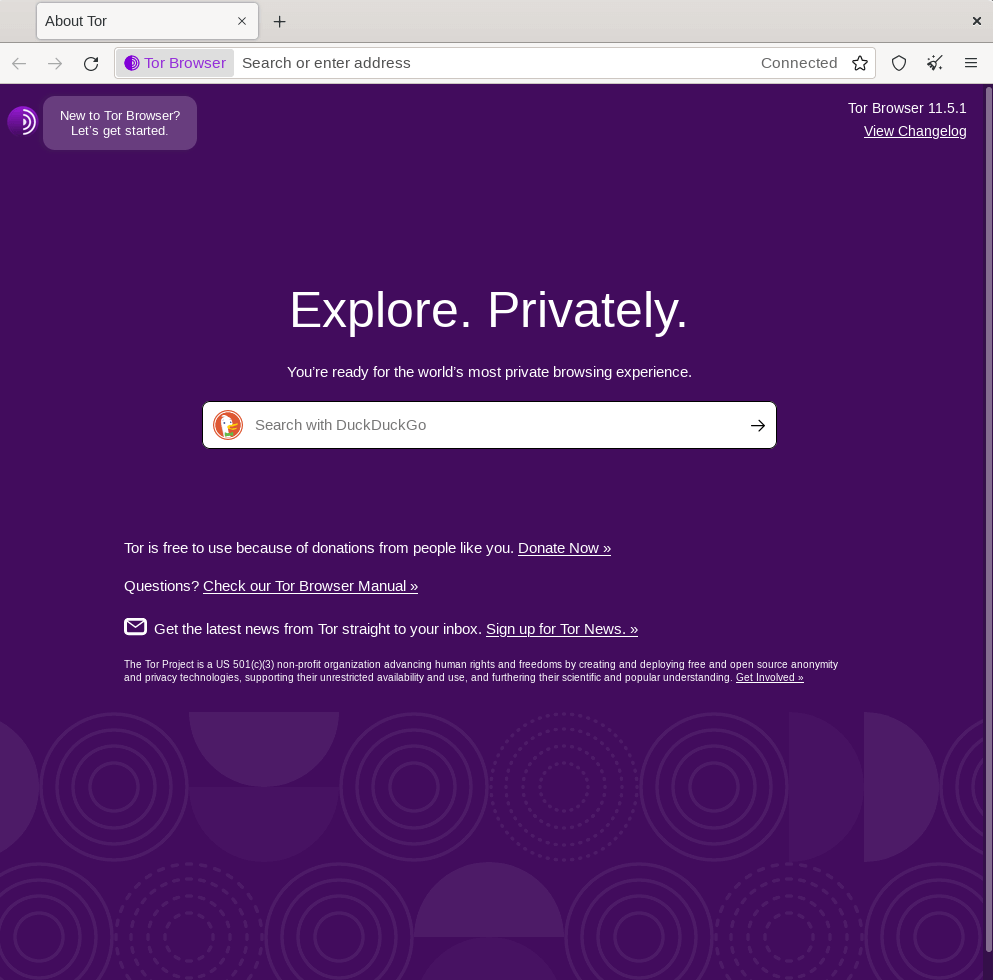Bookmark this page with the star icon
Screen dimensions: 993x980
(x=860, y=63)
